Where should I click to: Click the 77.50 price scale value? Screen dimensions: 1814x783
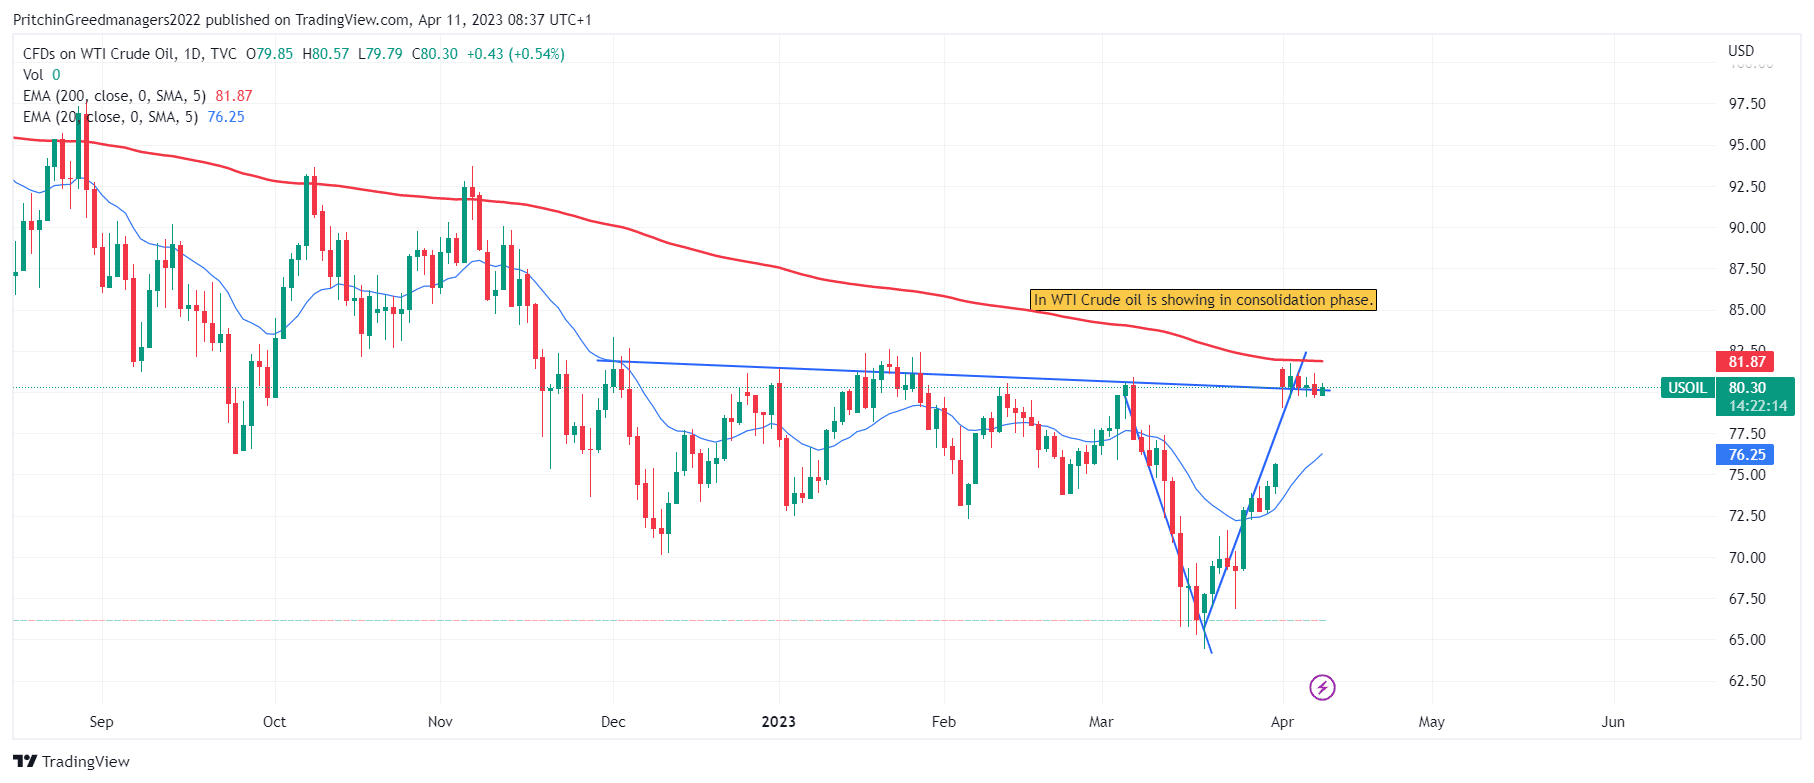point(1747,434)
